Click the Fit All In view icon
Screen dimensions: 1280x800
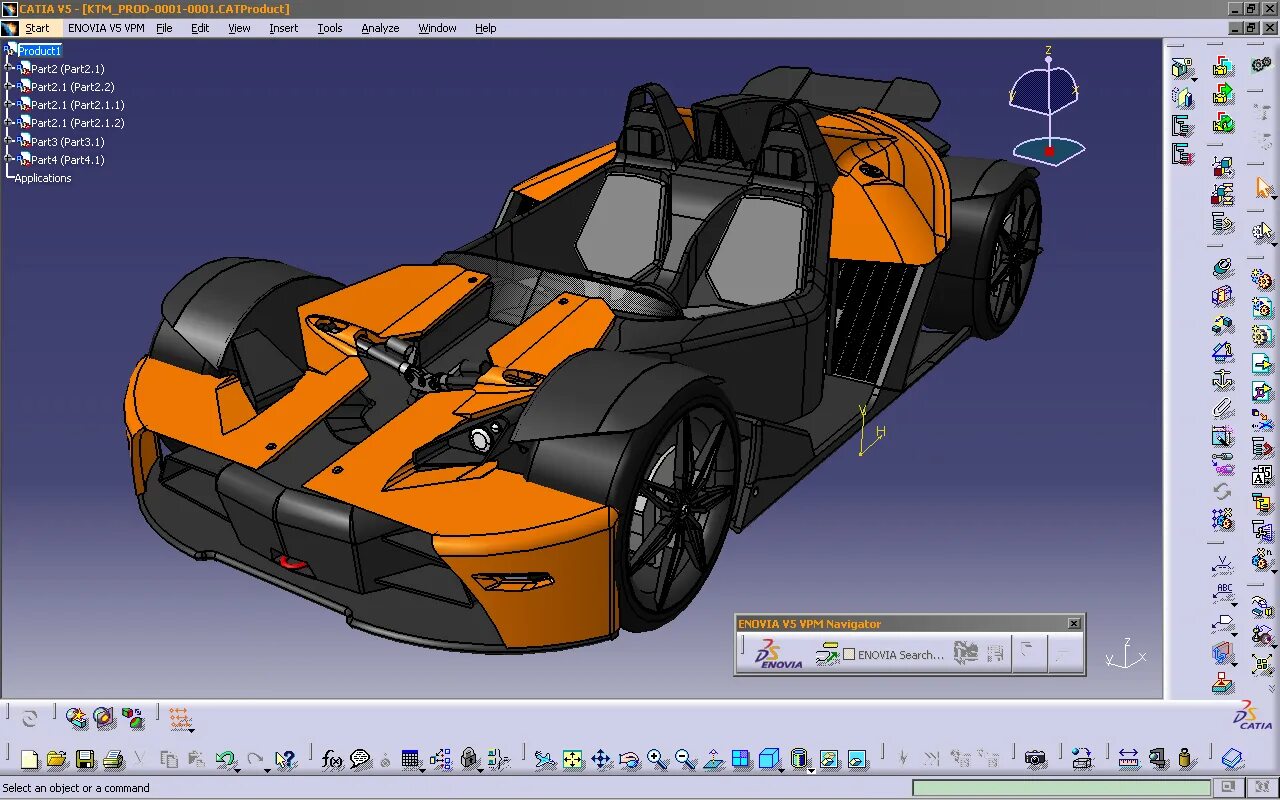572,759
